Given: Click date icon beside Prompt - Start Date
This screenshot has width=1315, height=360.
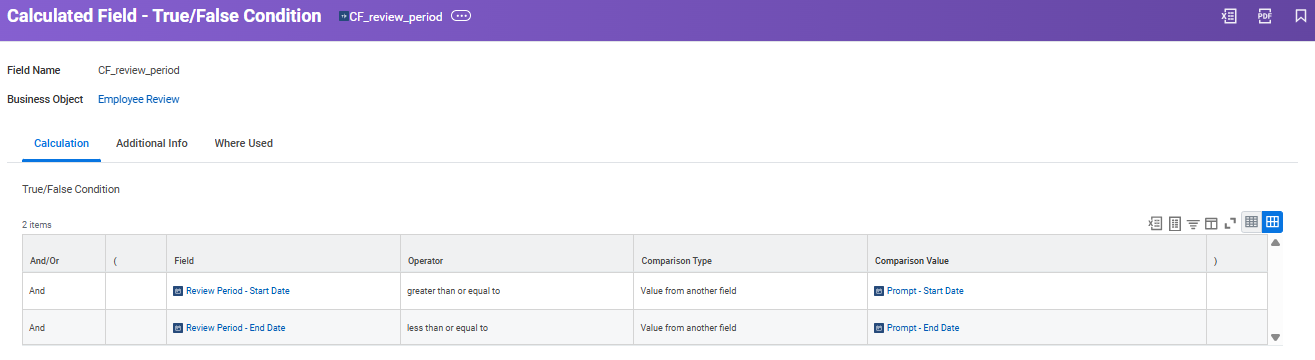Looking at the screenshot, I should click(x=879, y=291).
